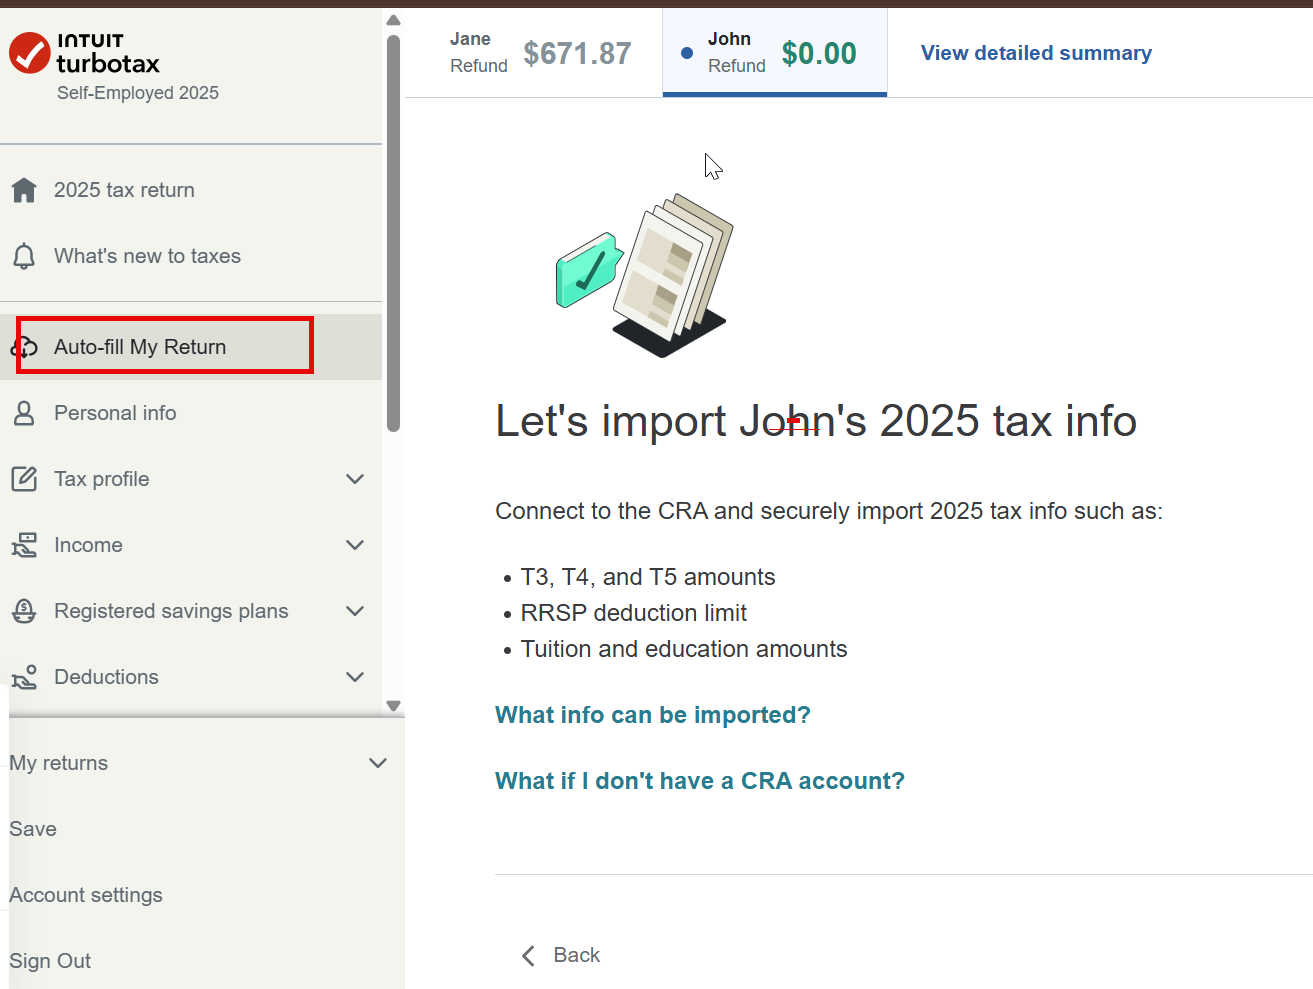The height and width of the screenshot is (989, 1313).
Task: Open the My returns dropdown
Action: click(x=377, y=763)
